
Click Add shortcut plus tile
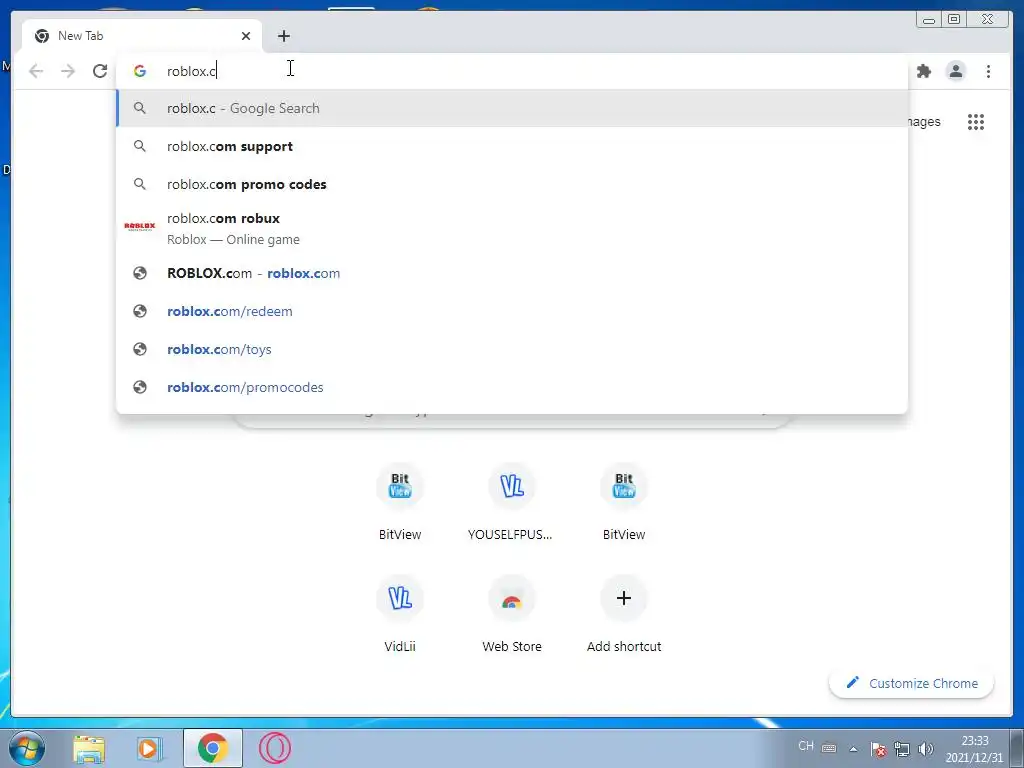(x=624, y=614)
